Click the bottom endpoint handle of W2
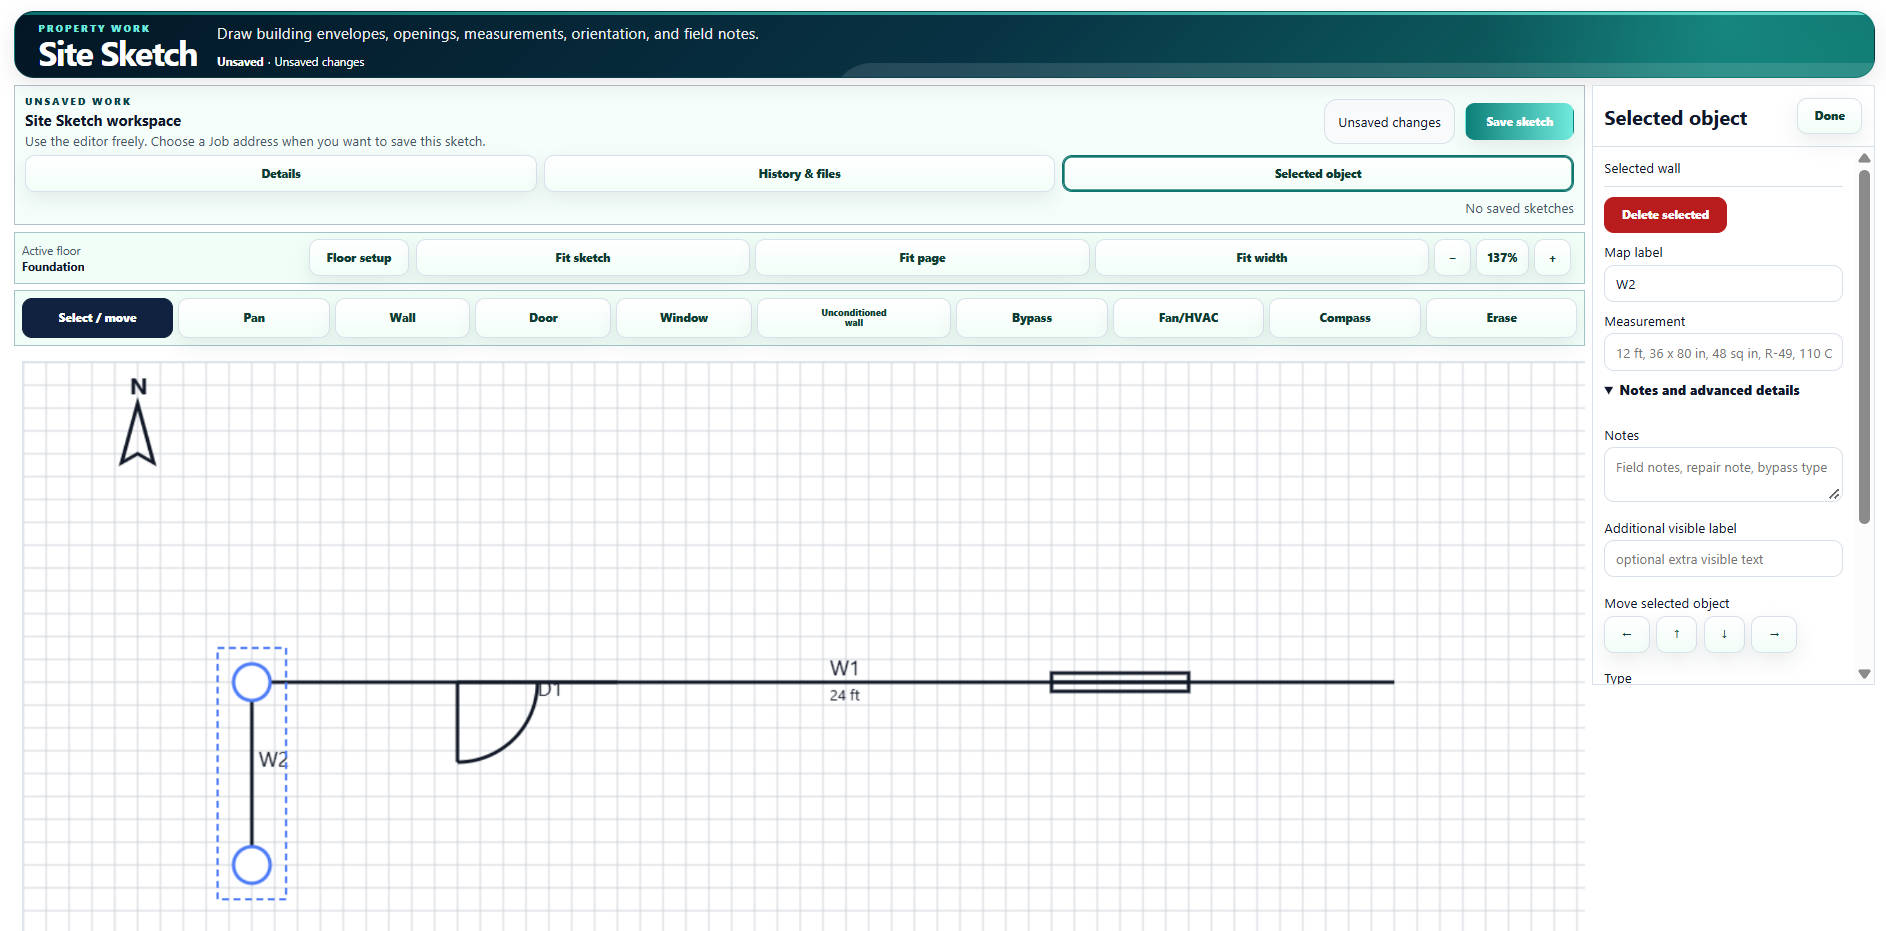 [252, 865]
